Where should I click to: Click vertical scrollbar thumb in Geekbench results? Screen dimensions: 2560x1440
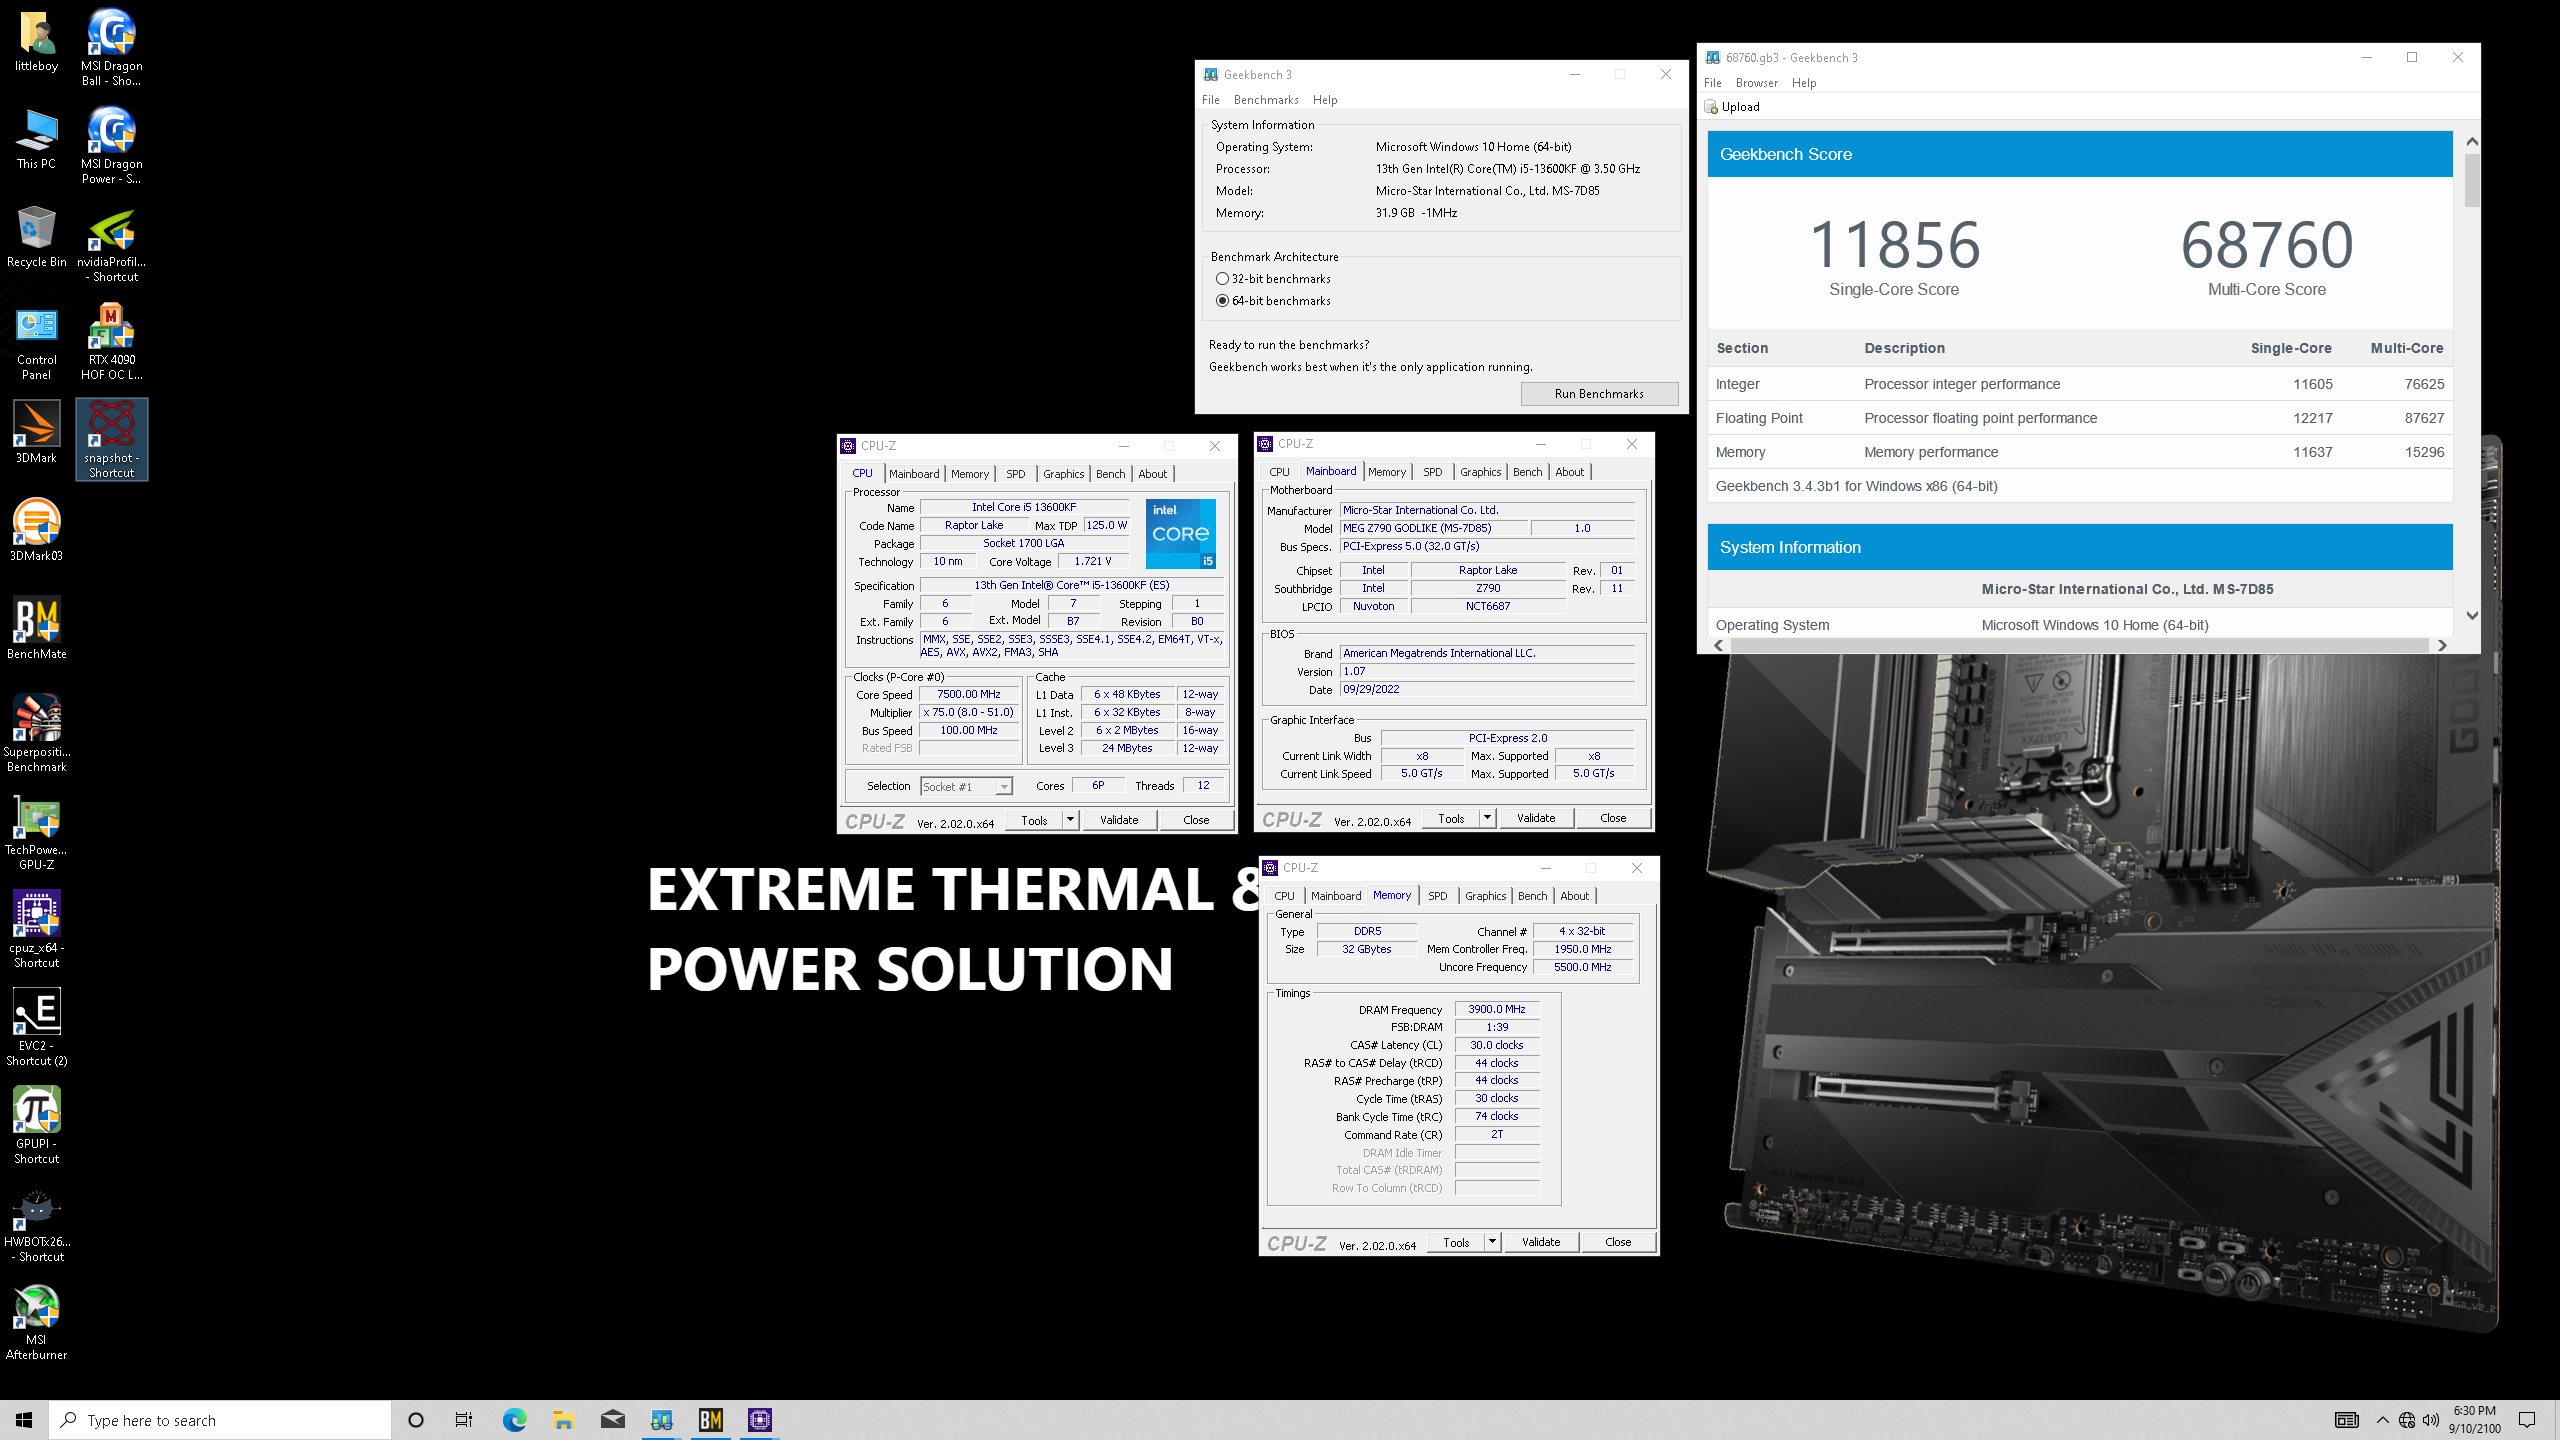tap(2472, 180)
